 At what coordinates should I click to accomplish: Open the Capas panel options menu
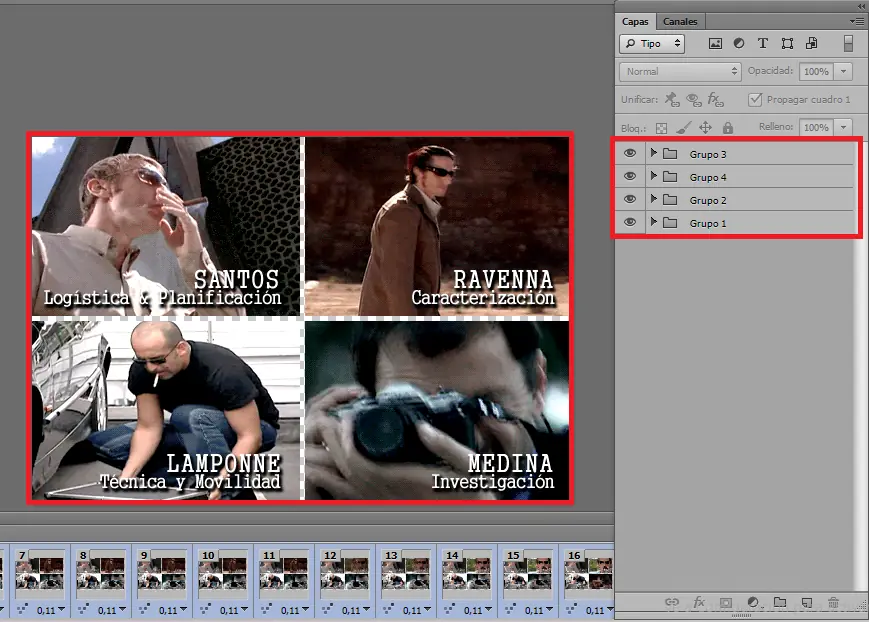(x=857, y=21)
